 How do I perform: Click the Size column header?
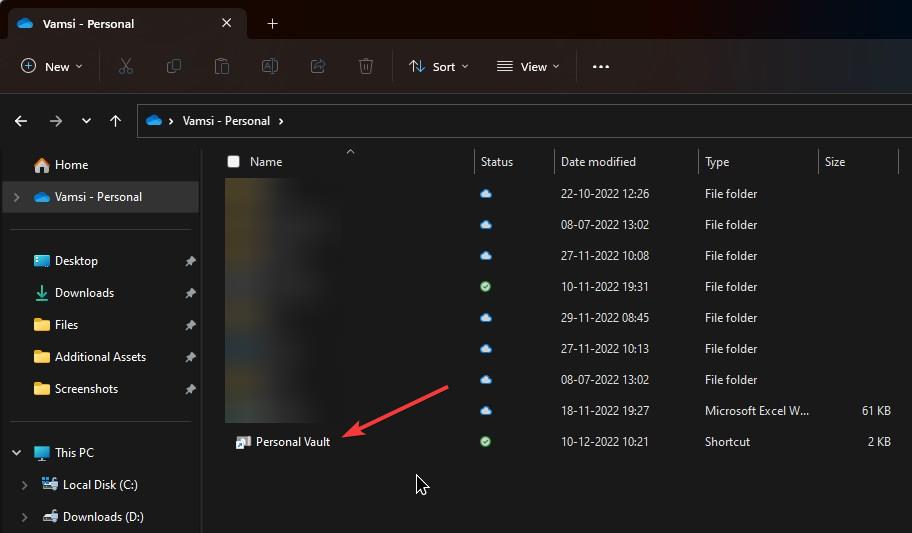click(x=835, y=162)
